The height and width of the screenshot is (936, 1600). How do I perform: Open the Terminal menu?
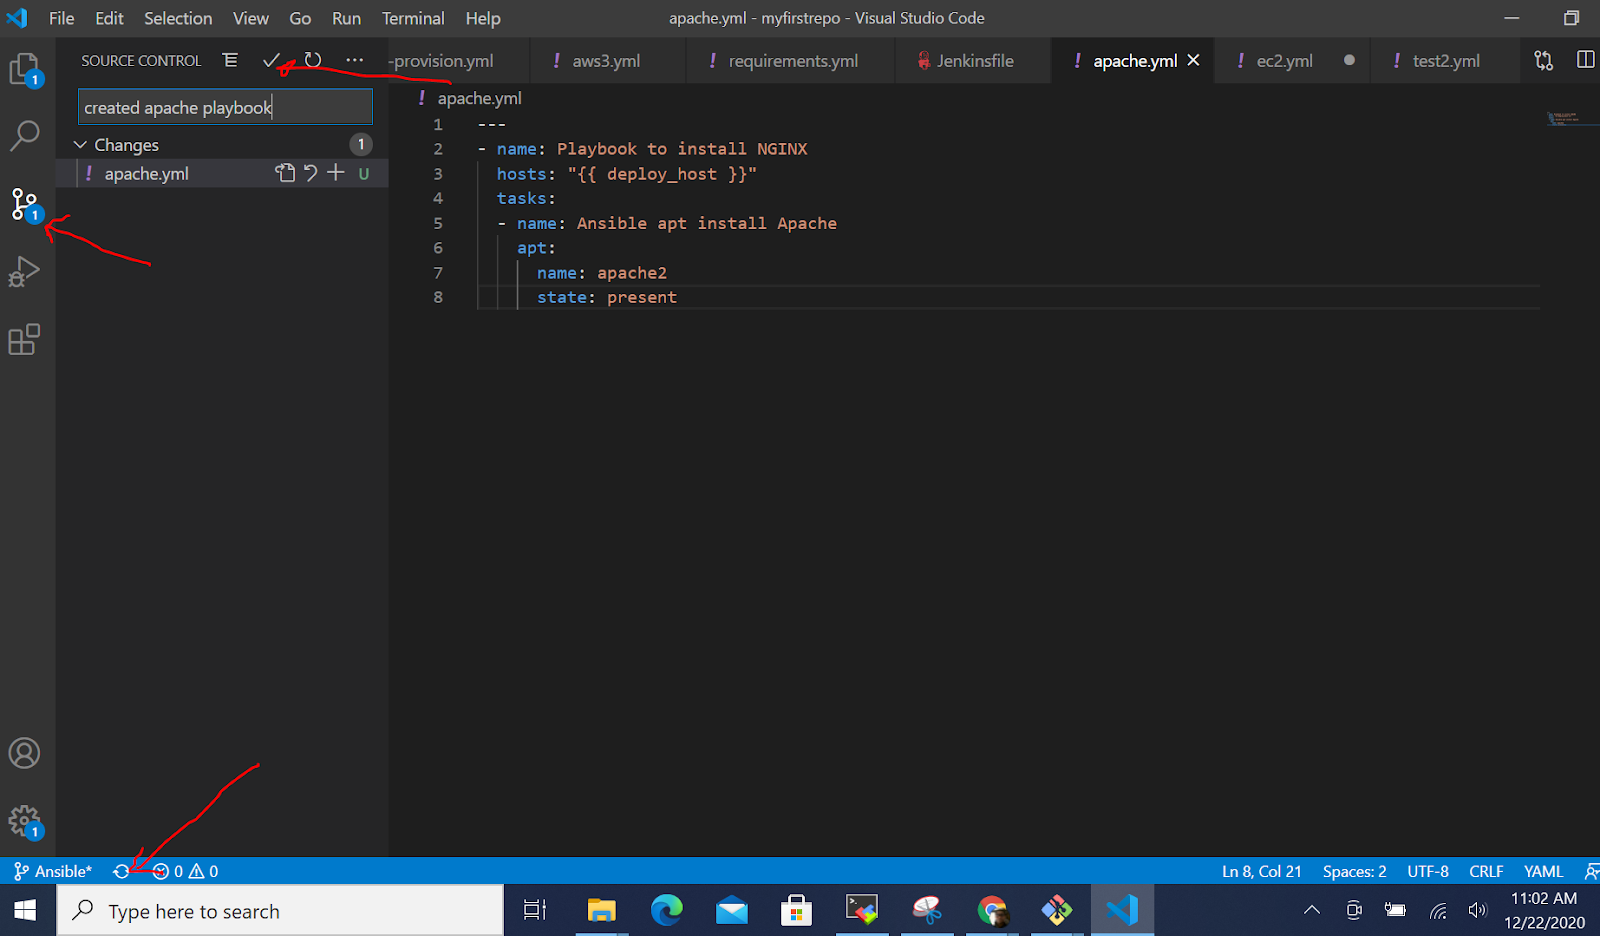click(x=413, y=18)
